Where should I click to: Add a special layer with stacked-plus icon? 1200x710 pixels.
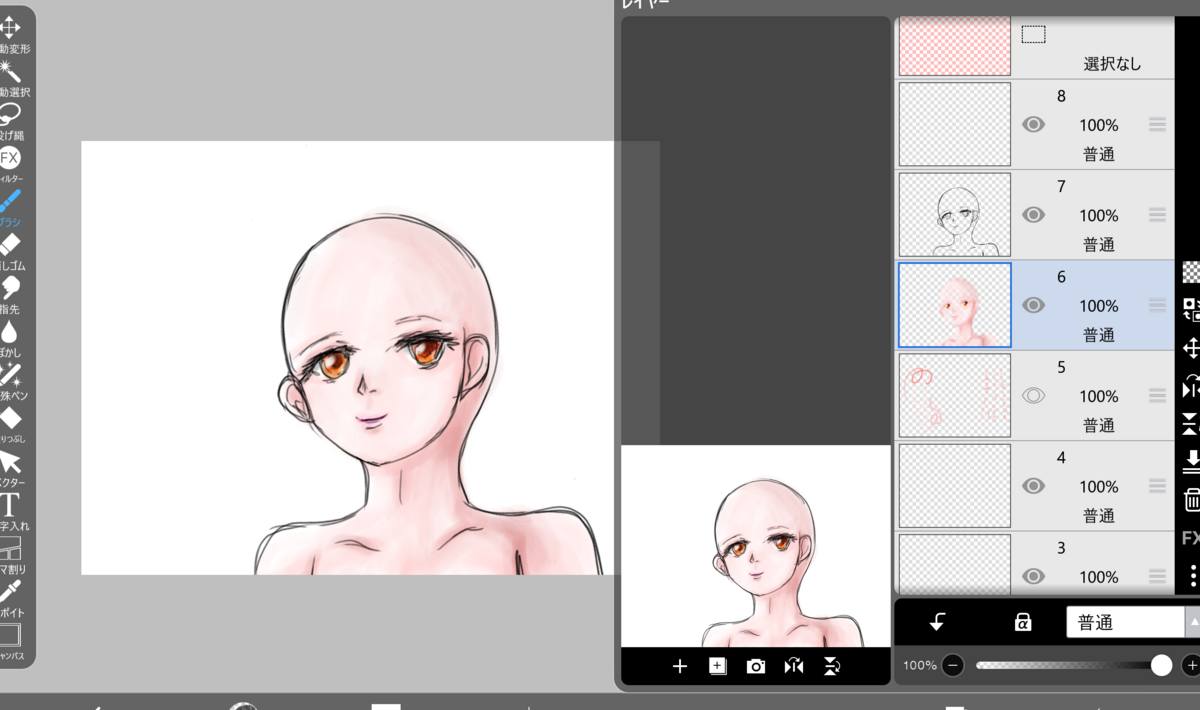click(717, 666)
